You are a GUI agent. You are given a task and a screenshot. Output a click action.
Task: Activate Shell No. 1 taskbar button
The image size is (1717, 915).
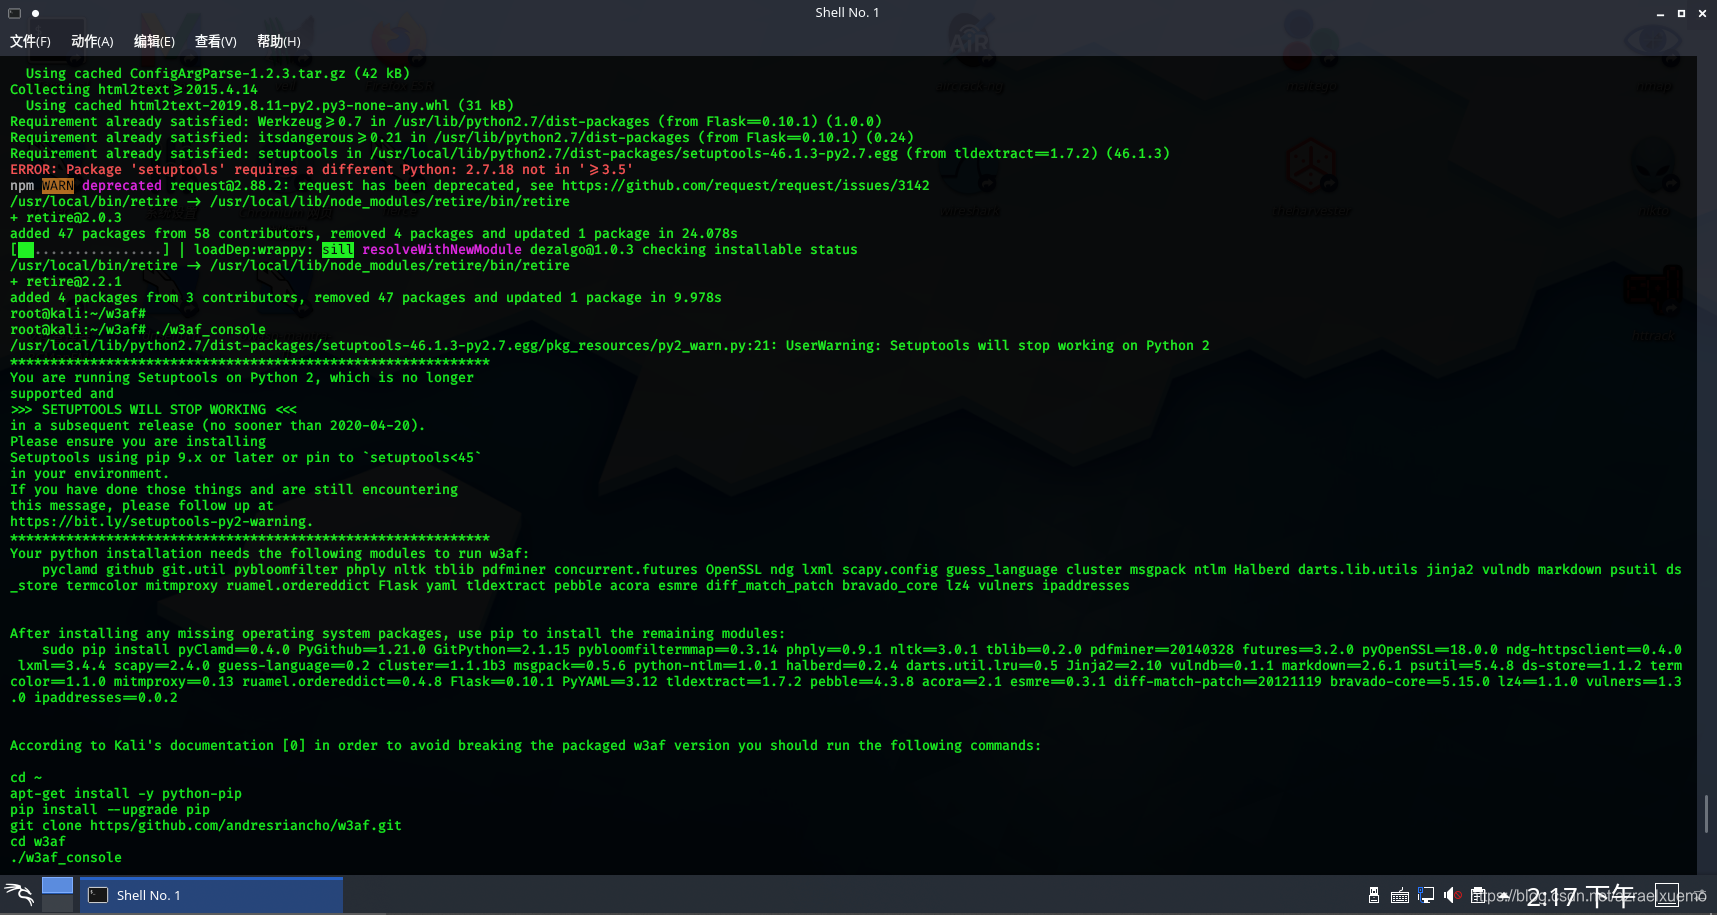pyautogui.click(x=211, y=895)
